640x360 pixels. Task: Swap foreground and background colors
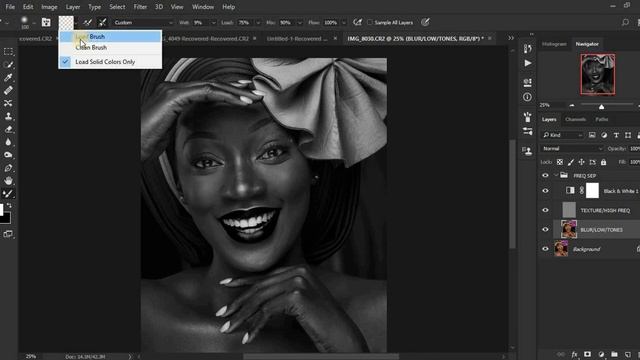(9, 205)
